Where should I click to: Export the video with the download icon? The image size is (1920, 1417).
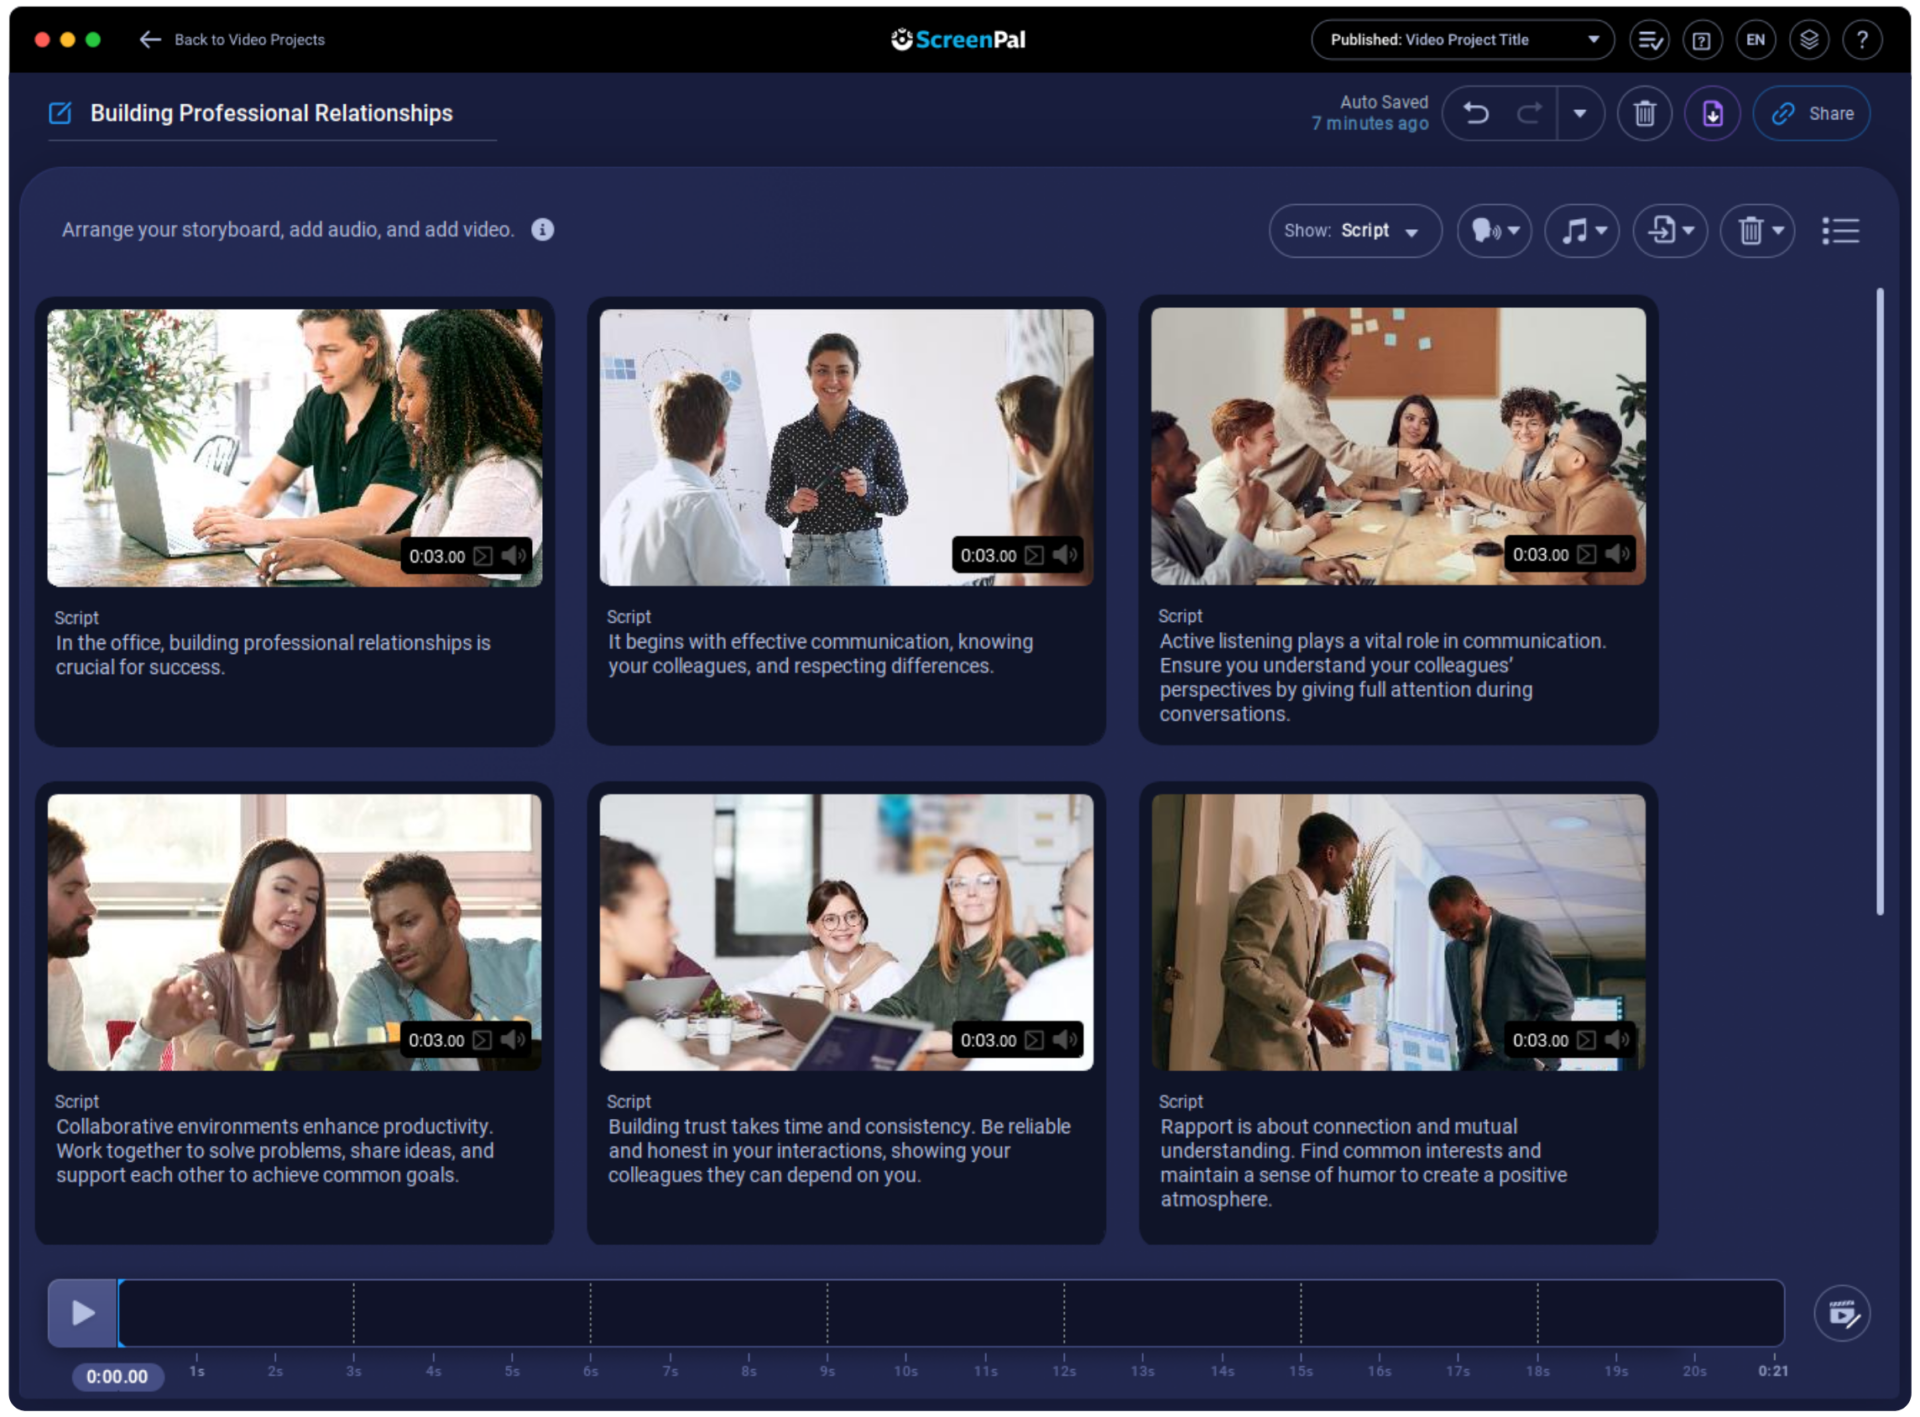pos(1711,113)
